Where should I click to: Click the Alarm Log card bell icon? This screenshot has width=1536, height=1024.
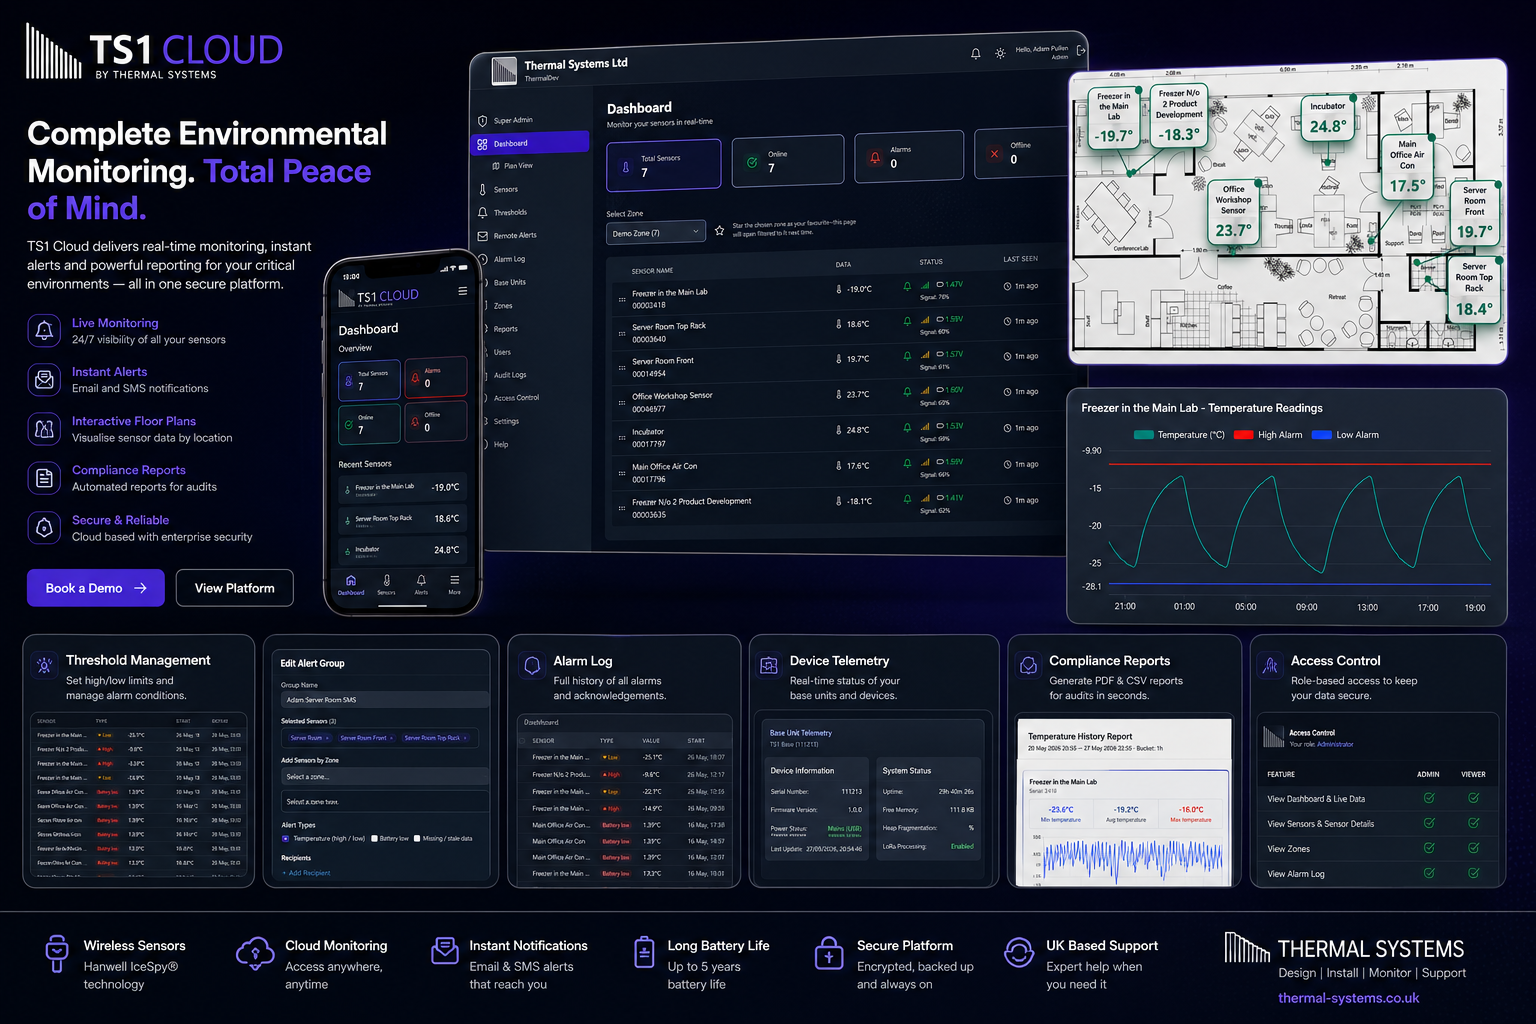pyautogui.click(x=530, y=665)
